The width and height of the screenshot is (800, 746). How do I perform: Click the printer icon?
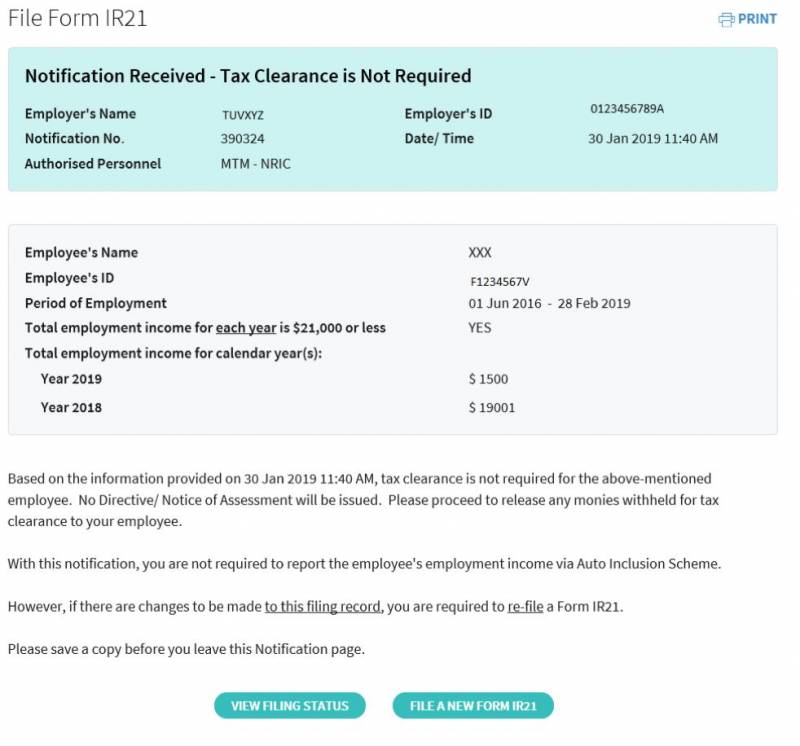[x=726, y=20]
